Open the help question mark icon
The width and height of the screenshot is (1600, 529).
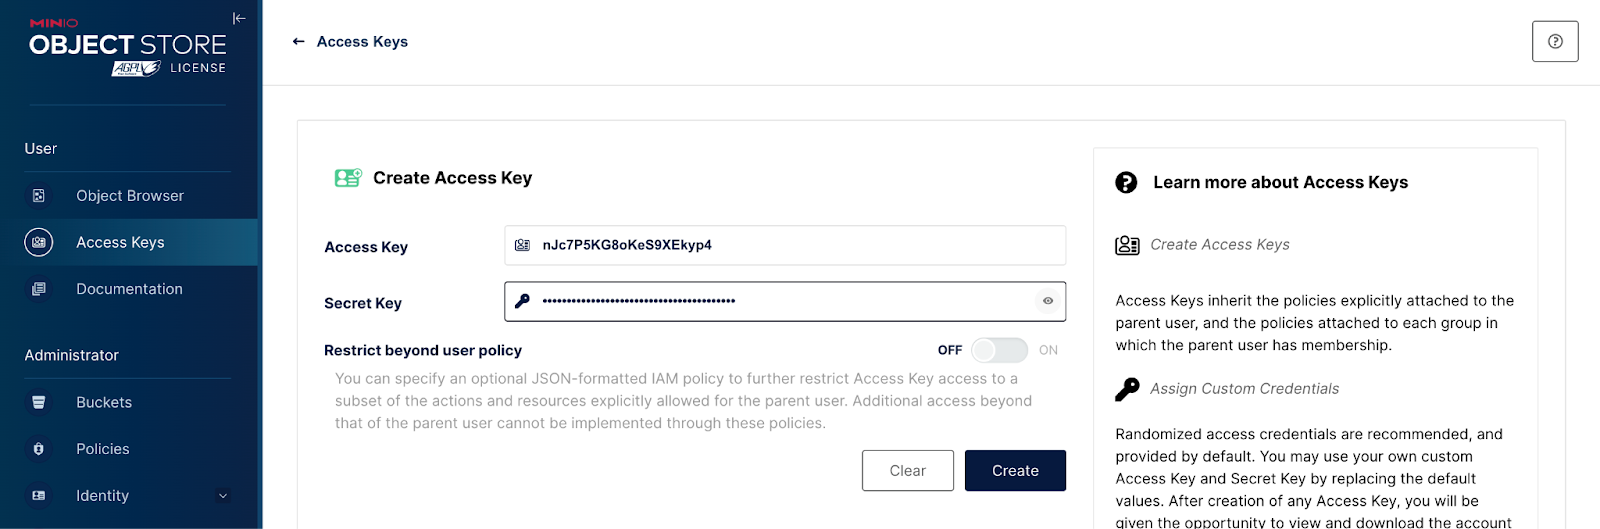(1555, 42)
